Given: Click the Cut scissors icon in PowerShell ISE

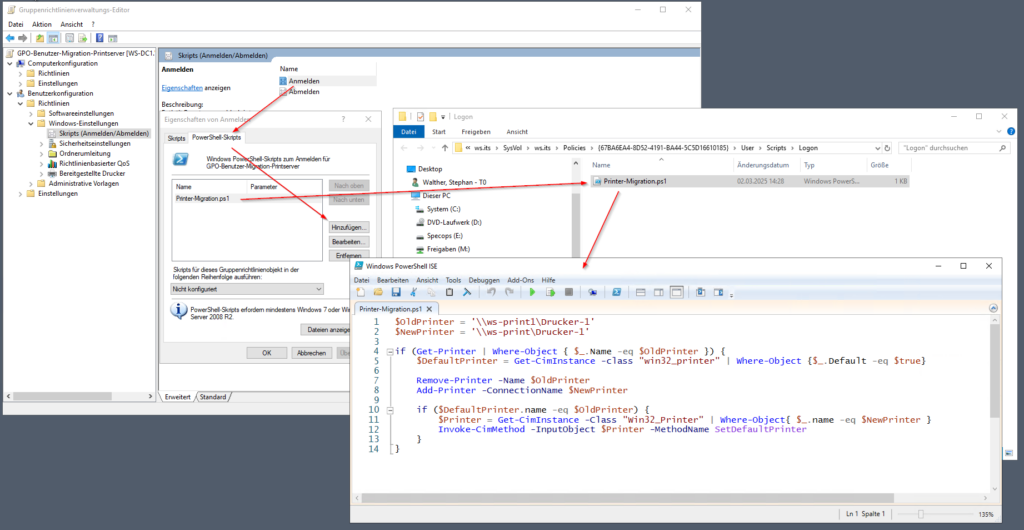Looking at the screenshot, I should click(x=413, y=292).
